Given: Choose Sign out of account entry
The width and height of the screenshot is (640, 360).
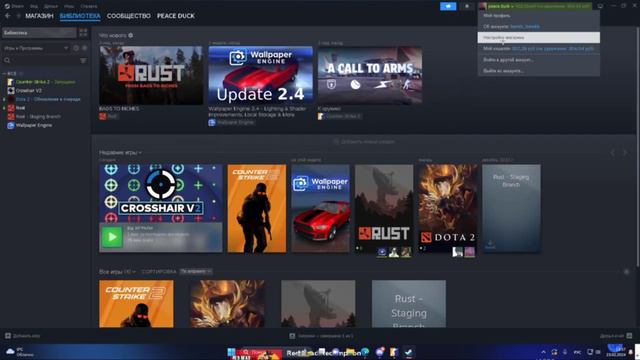Looking at the screenshot, I should pos(539,71).
